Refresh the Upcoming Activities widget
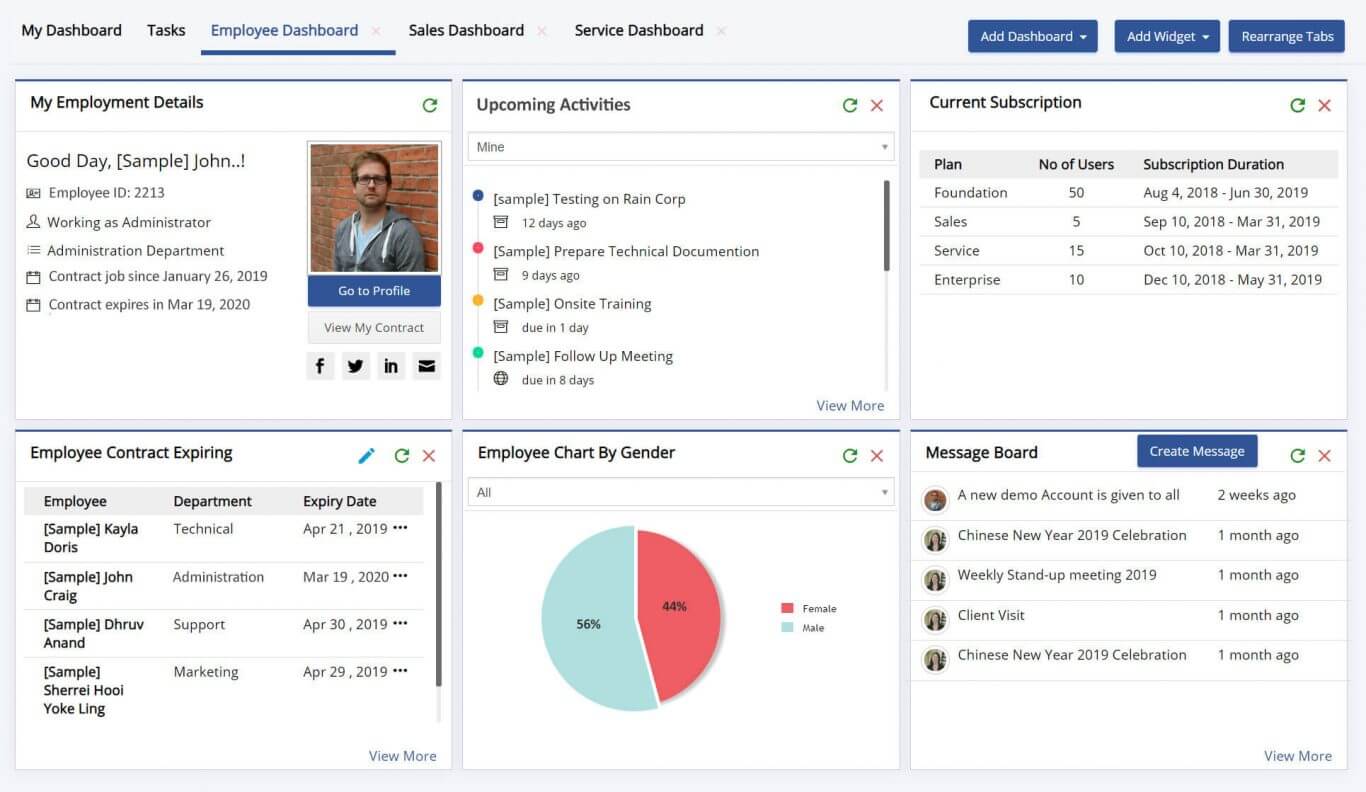The image size is (1366, 792). [849, 105]
